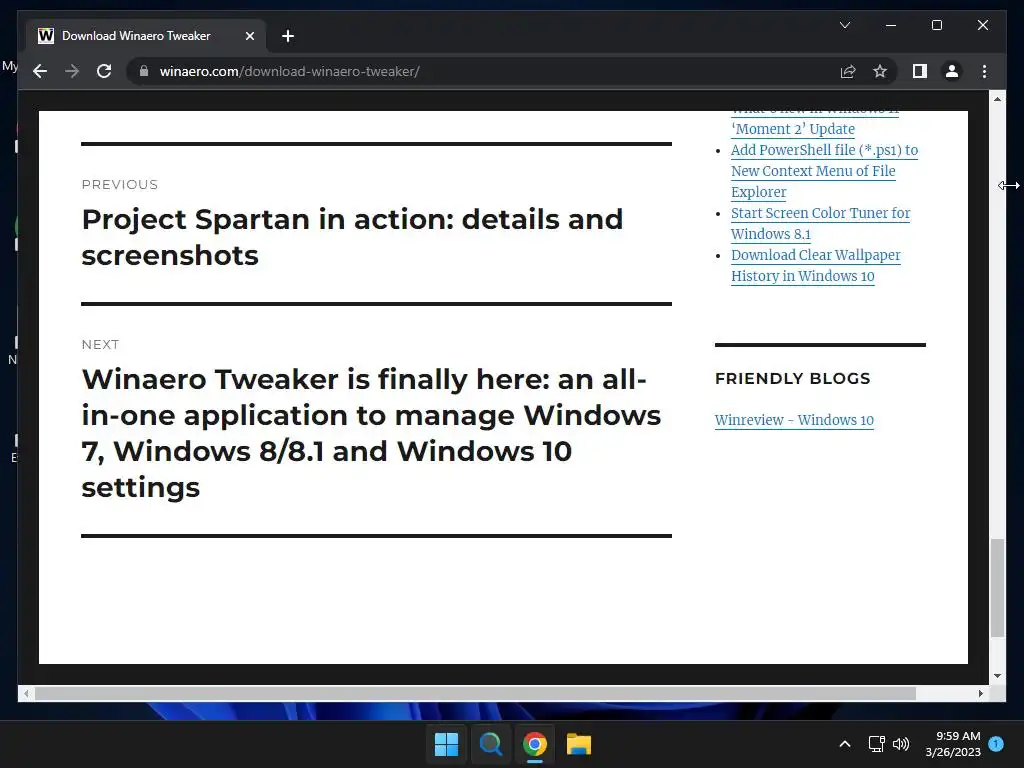Open the tab search chevron
The image size is (1024, 768).
pyautogui.click(x=844, y=25)
